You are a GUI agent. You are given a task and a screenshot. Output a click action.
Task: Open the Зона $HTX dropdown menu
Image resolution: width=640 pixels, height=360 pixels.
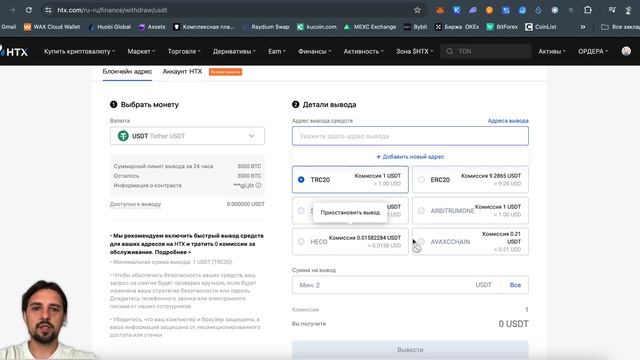click(414, 51)
